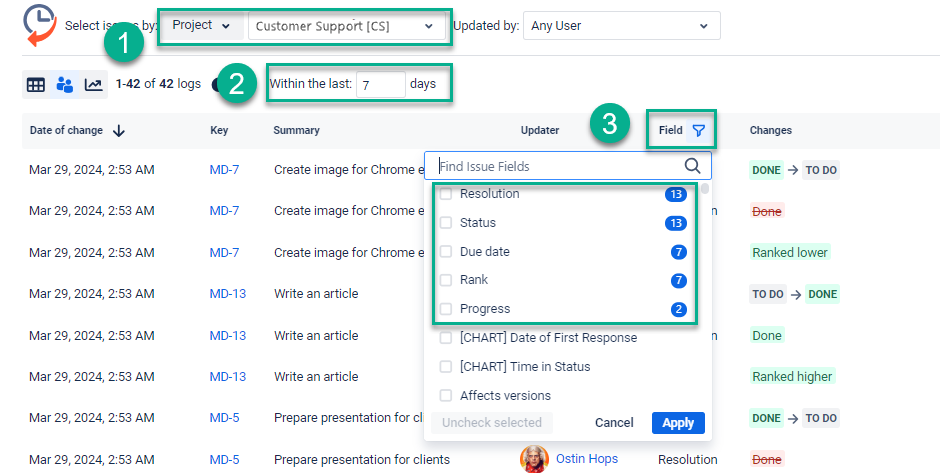
Task: Open the chart view icon
Action: pos(93,85)
